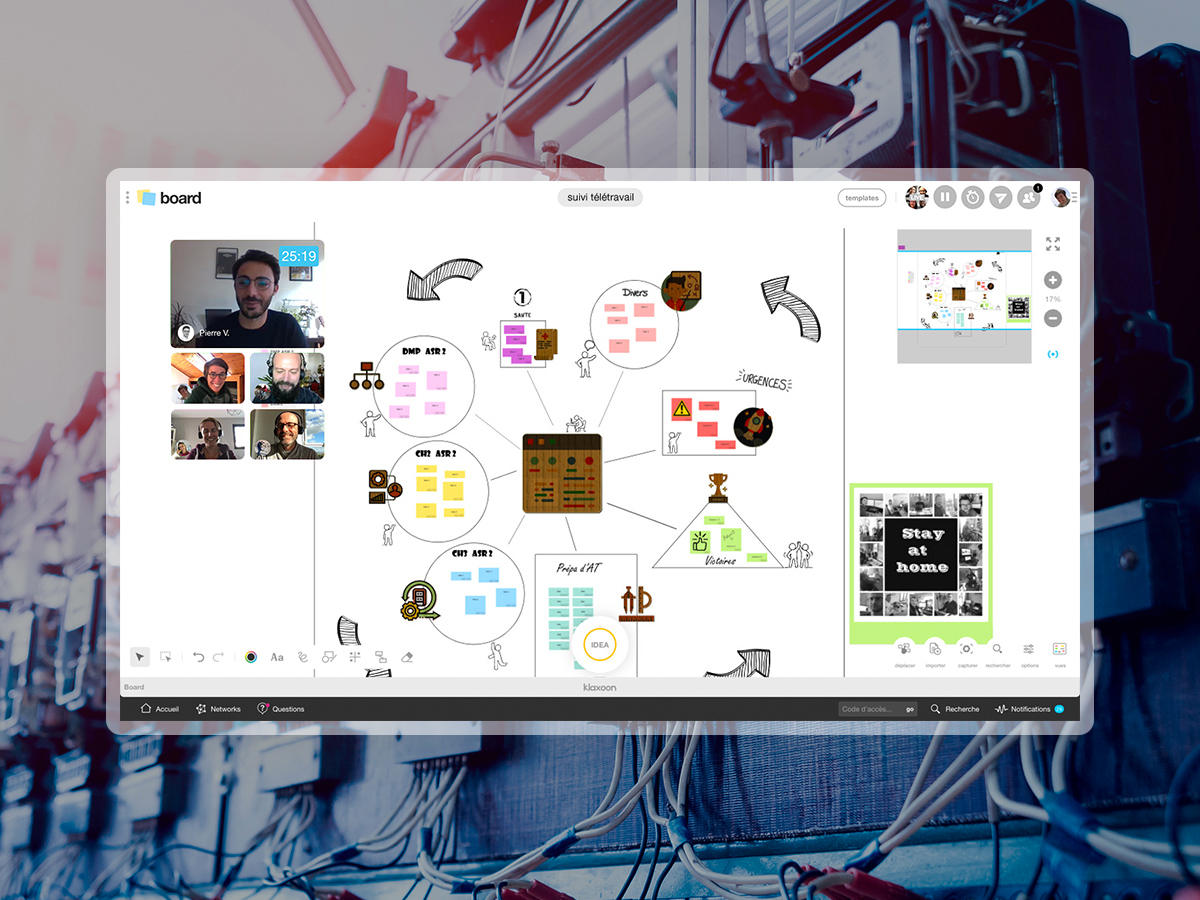1200x900 pixels.
Task: Click the 'URGENCES' label
Action: tap(766, 382)
